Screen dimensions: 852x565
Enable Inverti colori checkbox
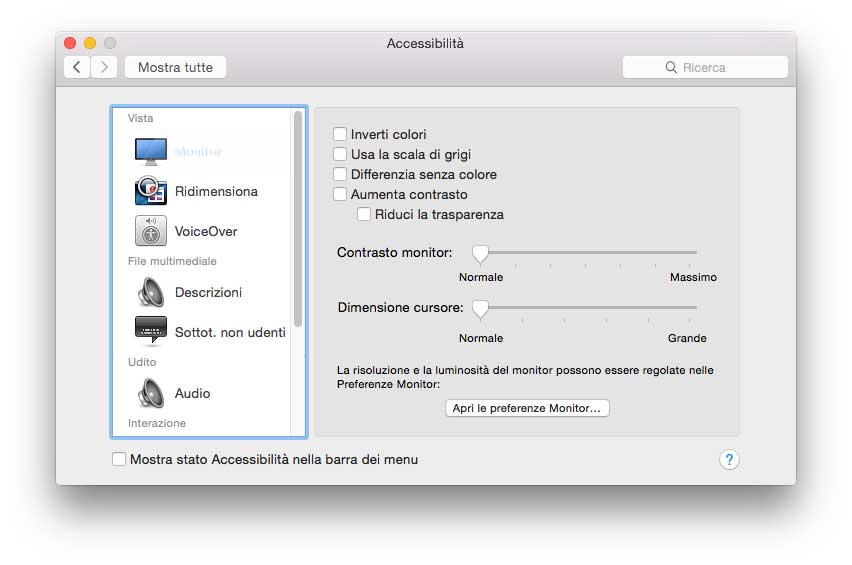[x=340, y=134]
